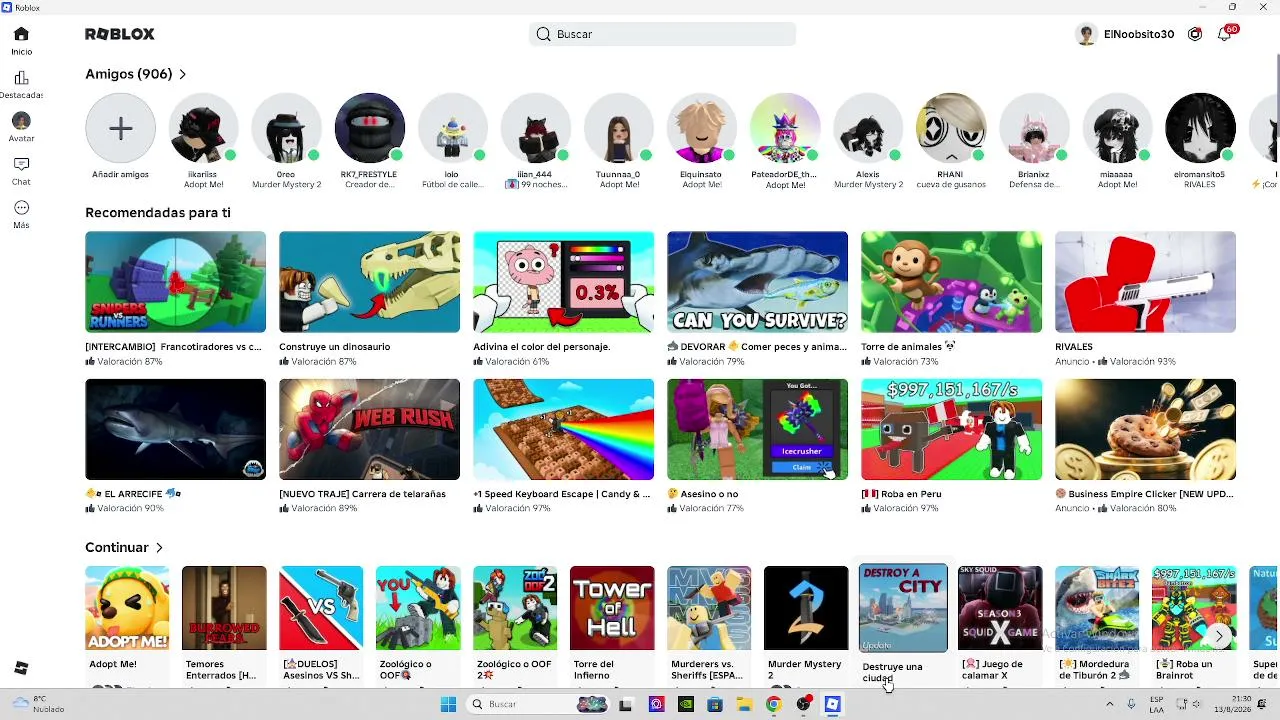This screenshot has width=1280, height=720.
Task: Open the RIVALES sponsored game thumbnail
Action: click(1145, 282)
